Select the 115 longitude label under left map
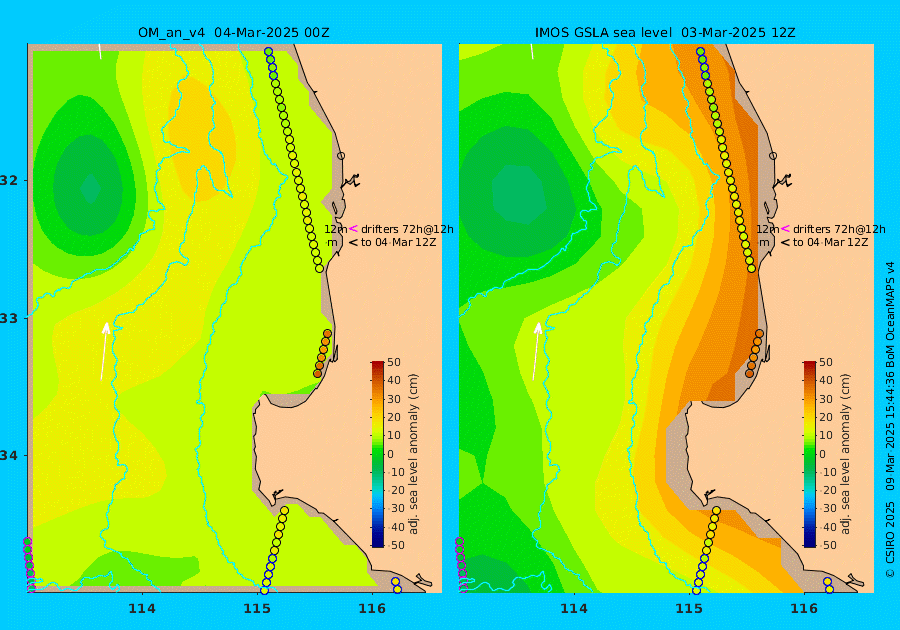 click(x=257, y=608)
